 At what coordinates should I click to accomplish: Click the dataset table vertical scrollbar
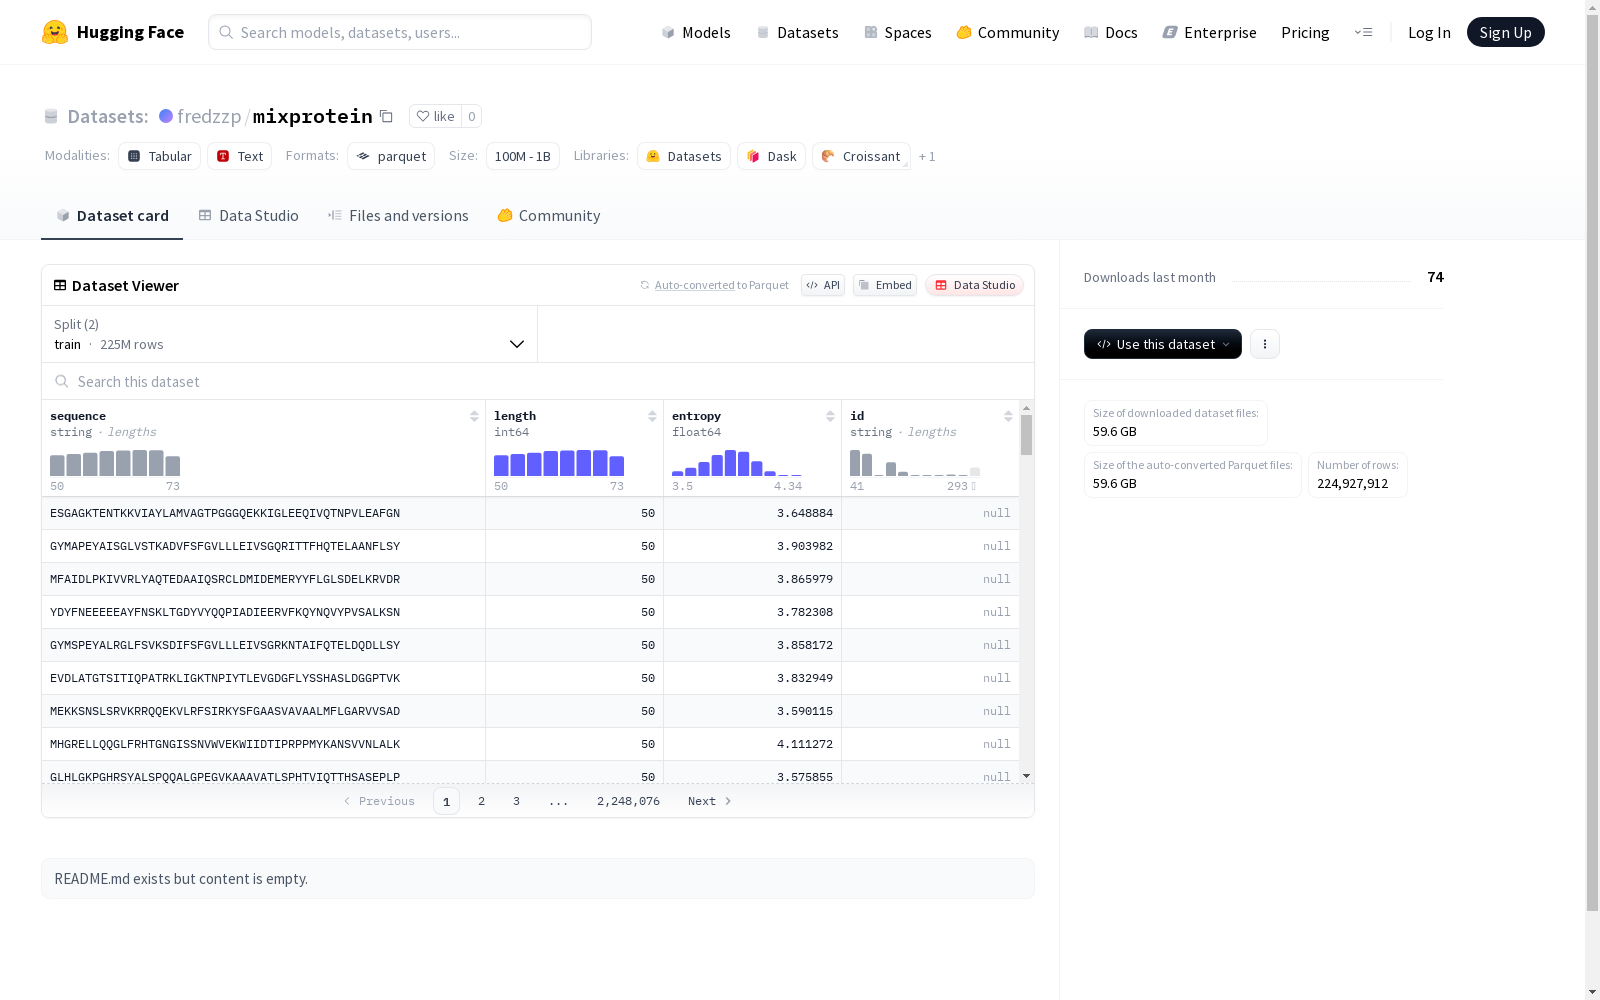[x=1026, y=436]
